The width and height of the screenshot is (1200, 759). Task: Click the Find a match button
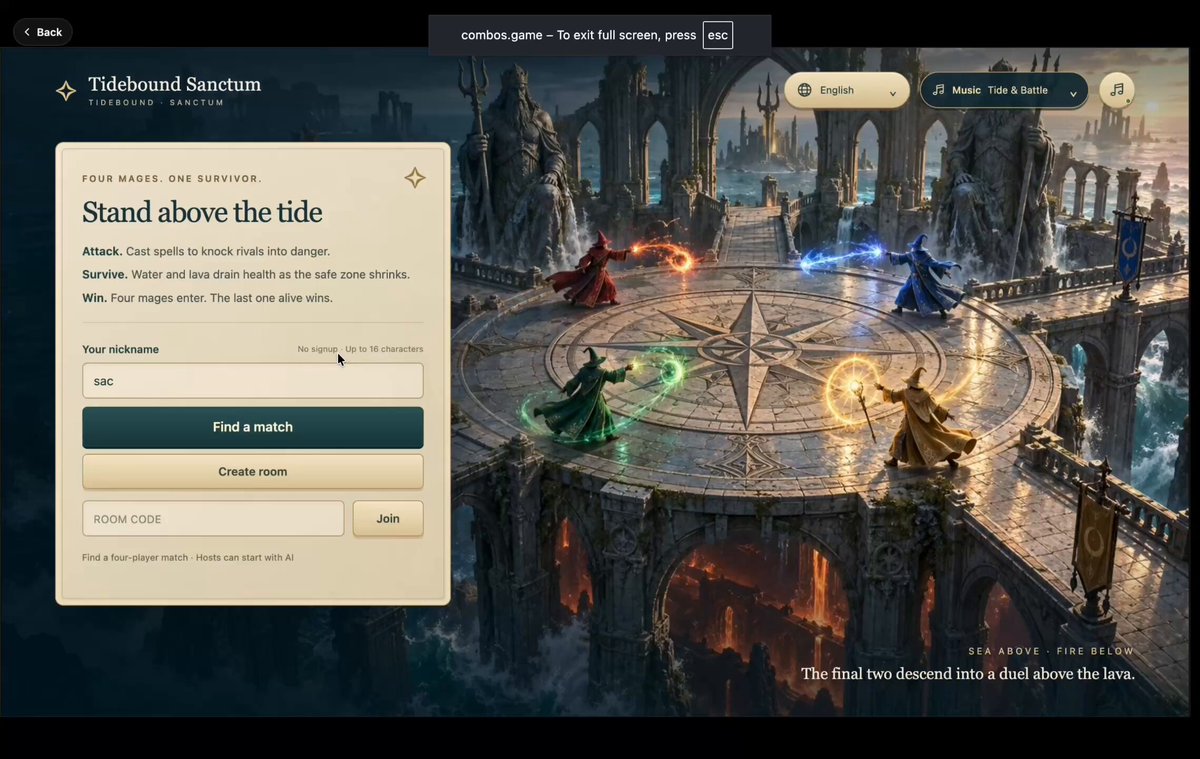coord(253,427)
